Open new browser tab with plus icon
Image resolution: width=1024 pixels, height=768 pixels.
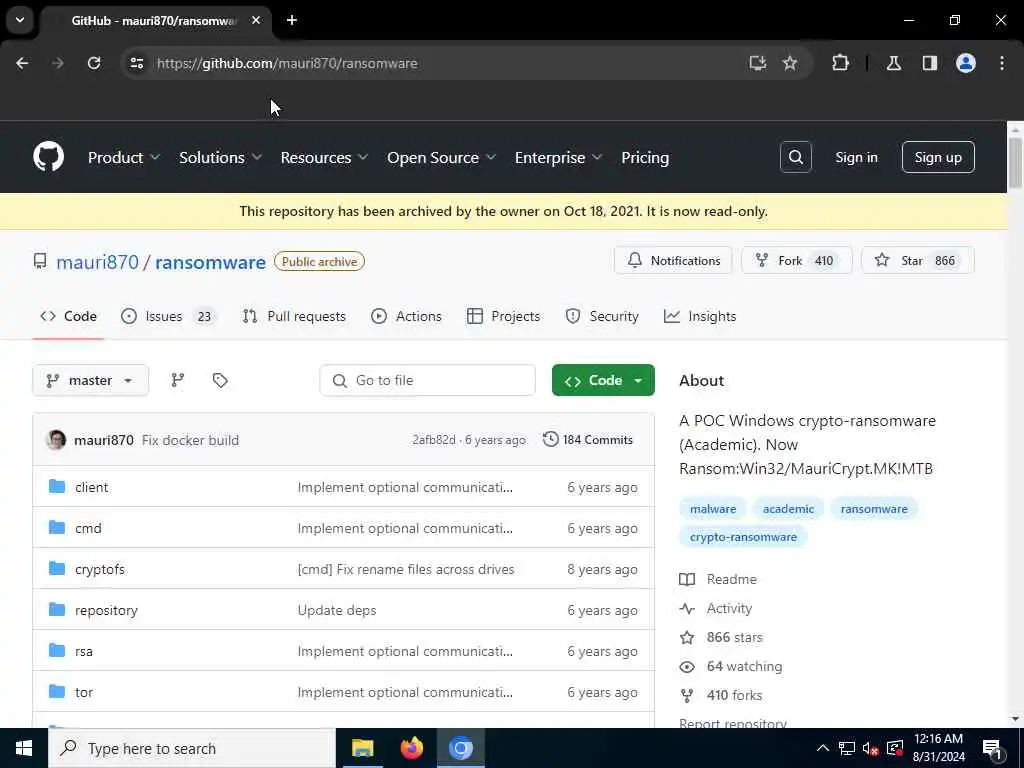pos(292,20)
